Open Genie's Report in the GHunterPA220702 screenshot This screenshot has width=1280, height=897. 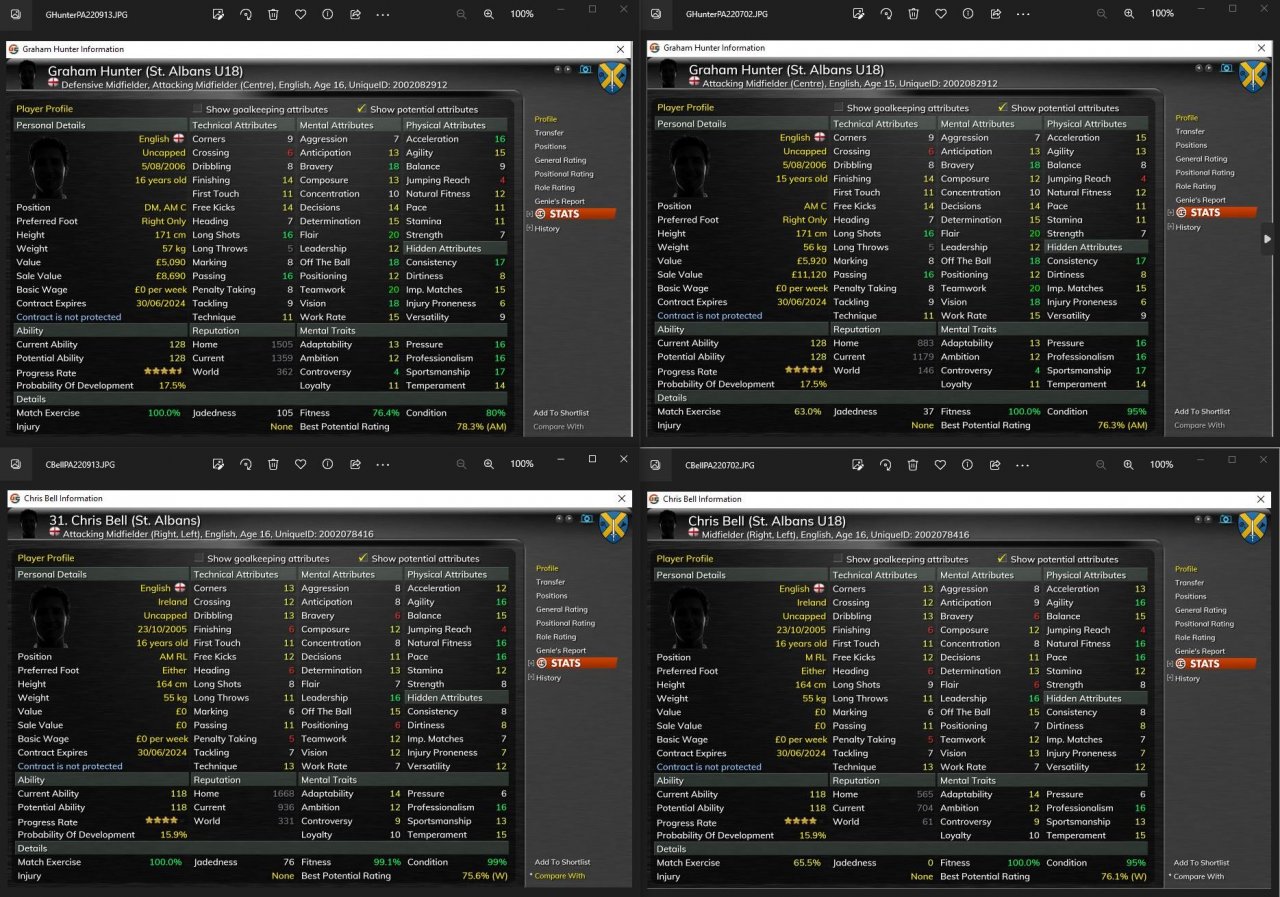(1200, 200)
